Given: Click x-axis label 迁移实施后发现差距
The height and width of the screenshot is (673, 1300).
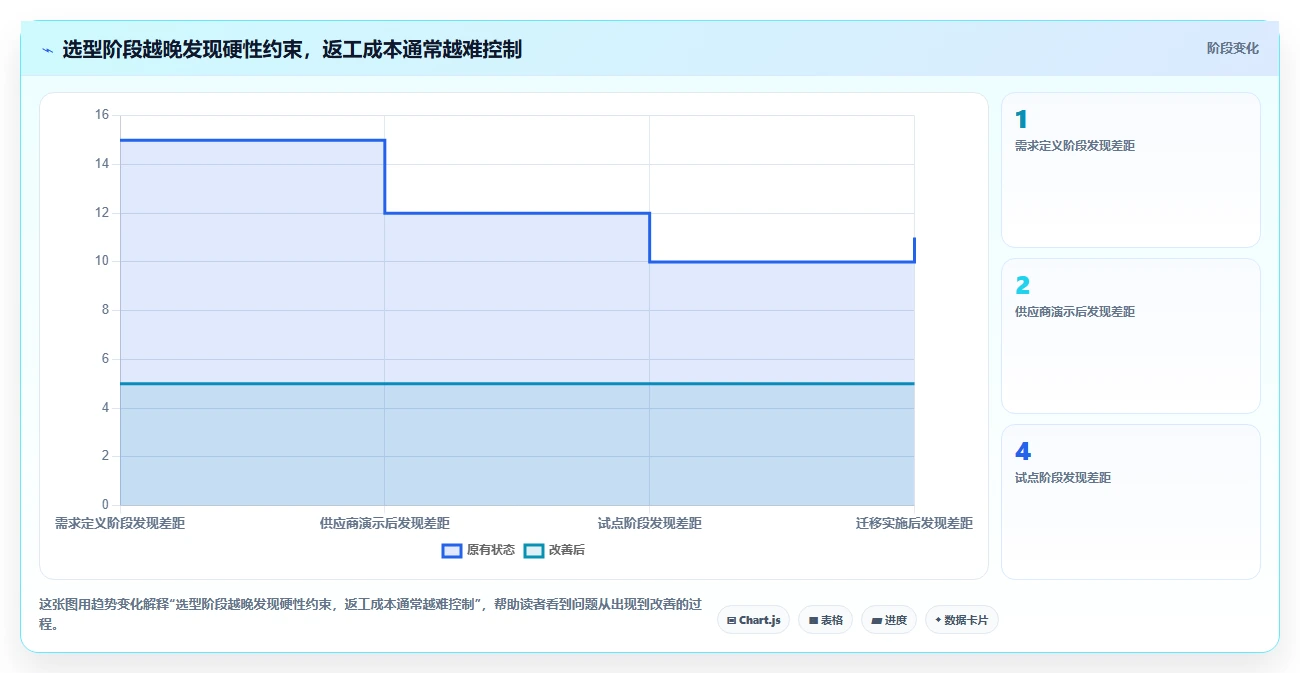Looking at the screenshot, I should tap(914, 523).
